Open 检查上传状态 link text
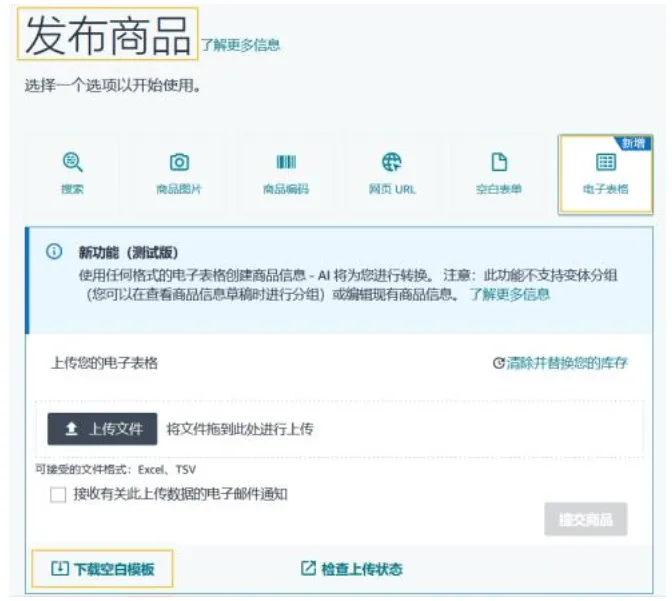 362,569
